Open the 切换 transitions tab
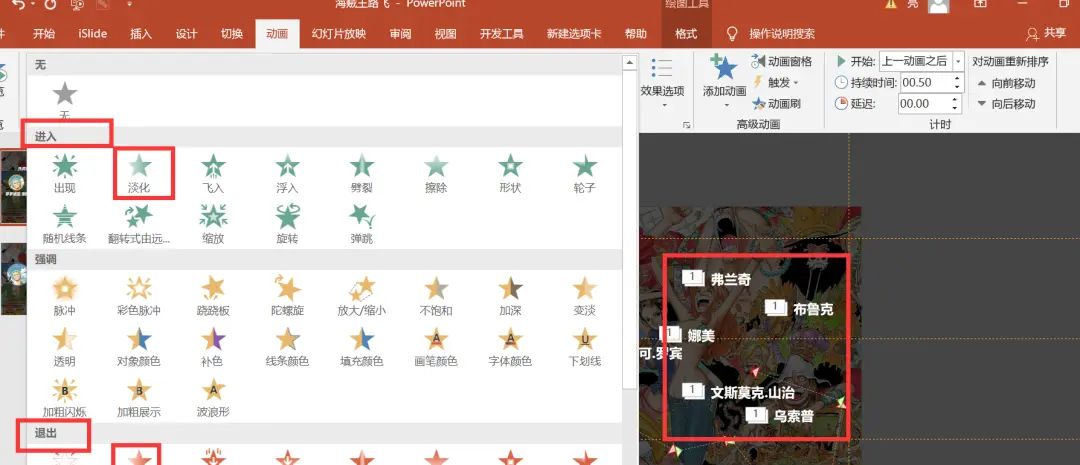This screenshot has width=1080, height=465. (x=231, y=34)
